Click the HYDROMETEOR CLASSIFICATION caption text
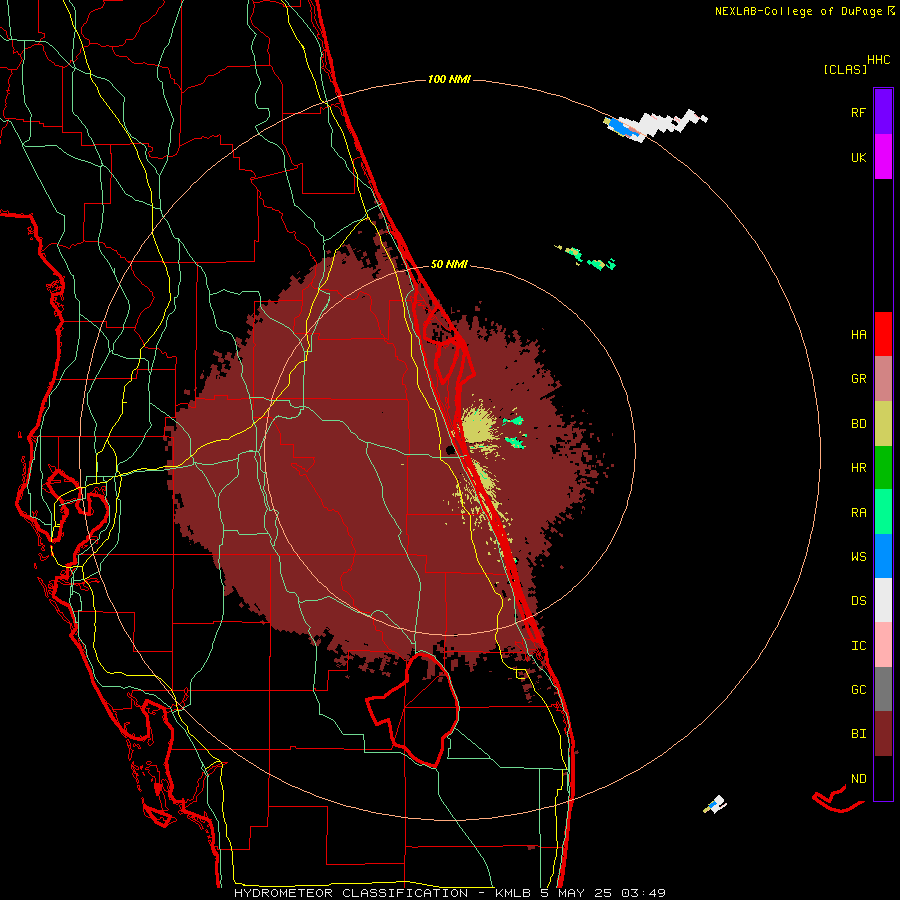This screenshot has width=900, height=900. 351,893
